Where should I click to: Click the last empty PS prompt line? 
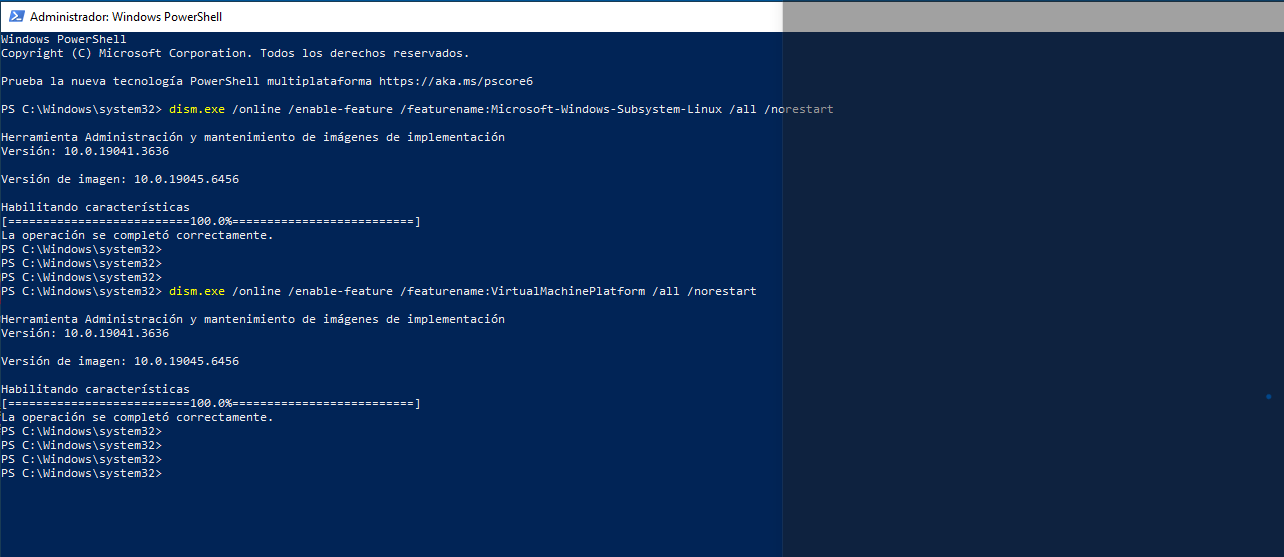click(x=81, y=473)
